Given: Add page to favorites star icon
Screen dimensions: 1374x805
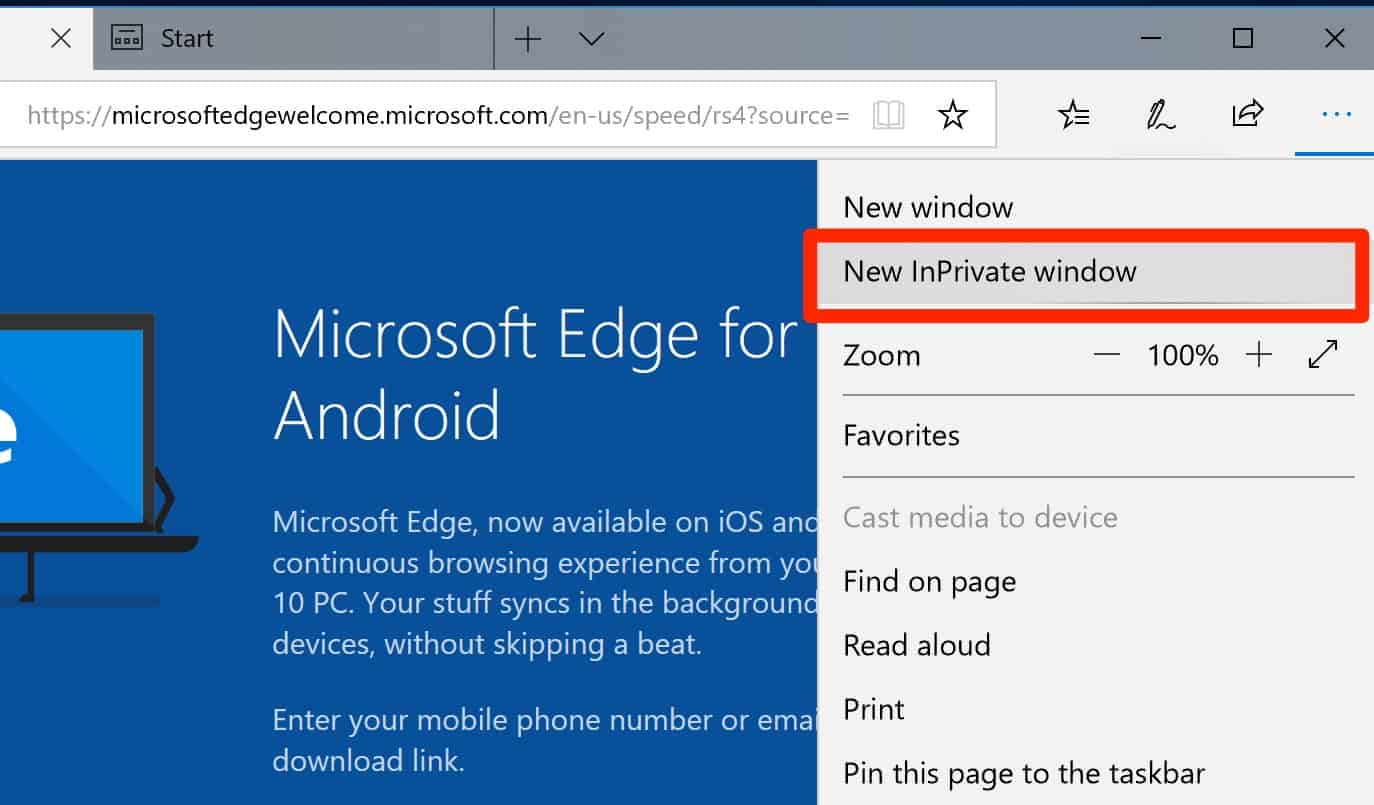Looking at the screenshot, I should tap(952, 115).
